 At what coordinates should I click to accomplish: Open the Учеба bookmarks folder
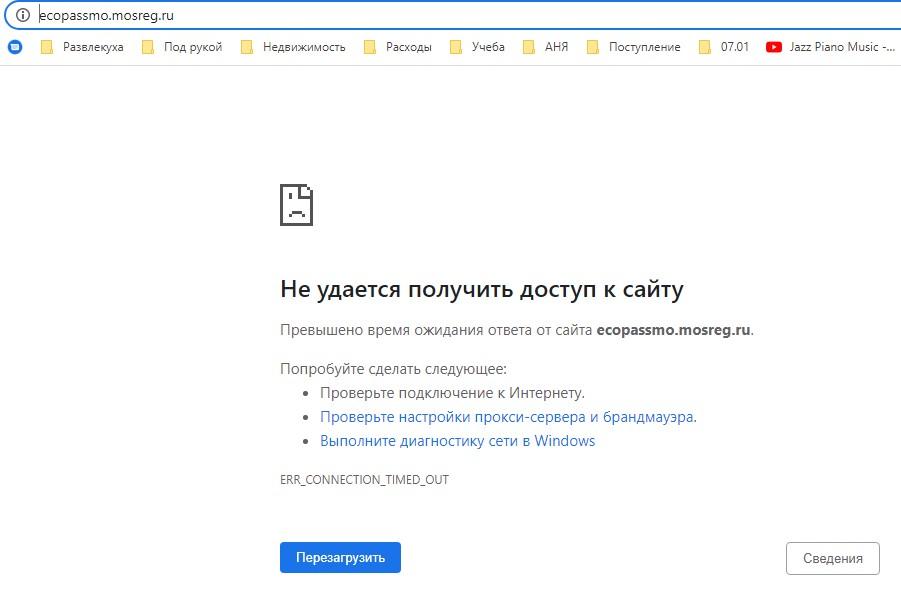pyautogui.click(x=477, y=47)
